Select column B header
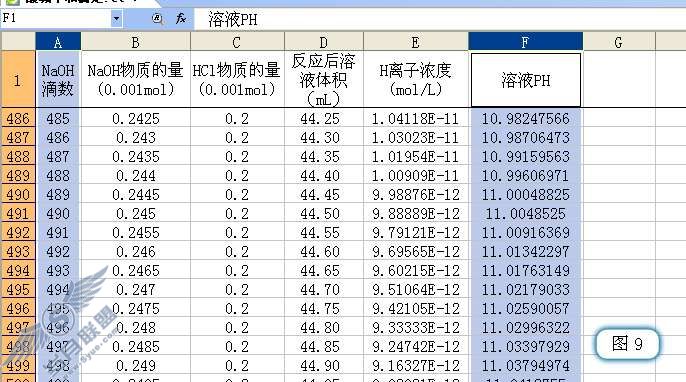The width and height of the screenshot is (686, 382). 136,42
